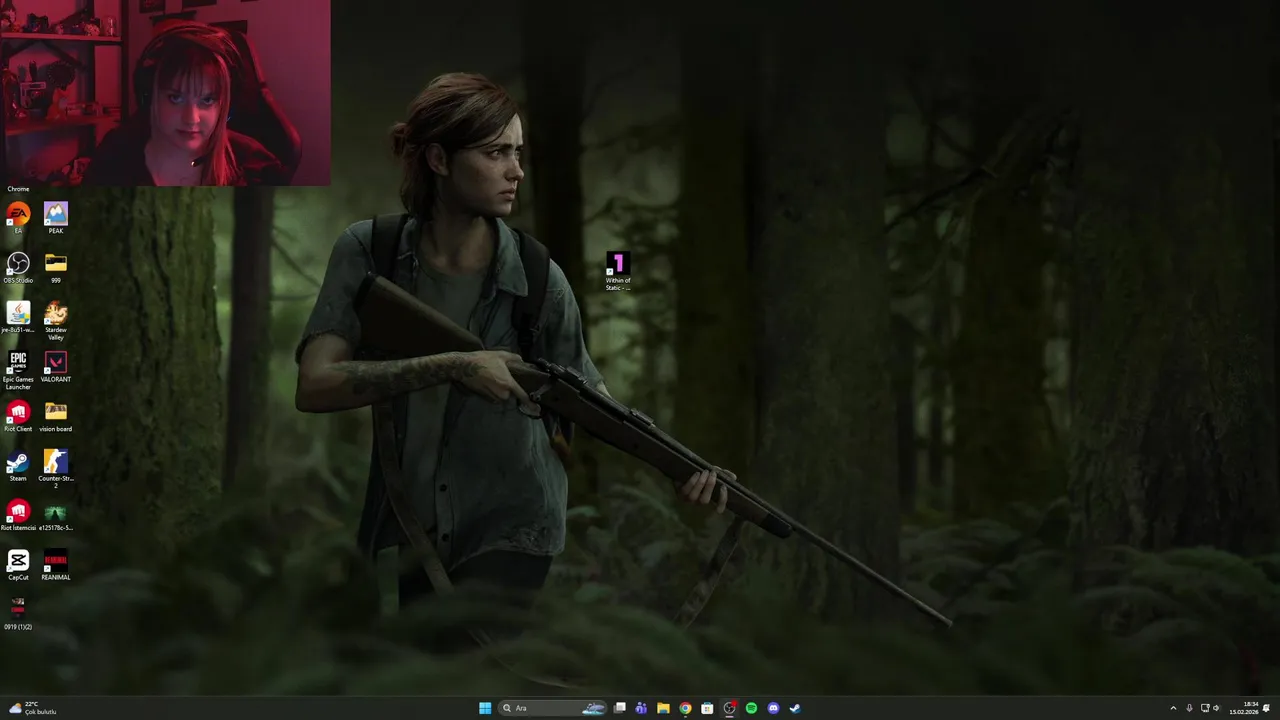Image resolution: width=1280 pixels, height=720 pixels.
Task: Open Microsoft Teams from the taskbar
Action: point(641,708)
